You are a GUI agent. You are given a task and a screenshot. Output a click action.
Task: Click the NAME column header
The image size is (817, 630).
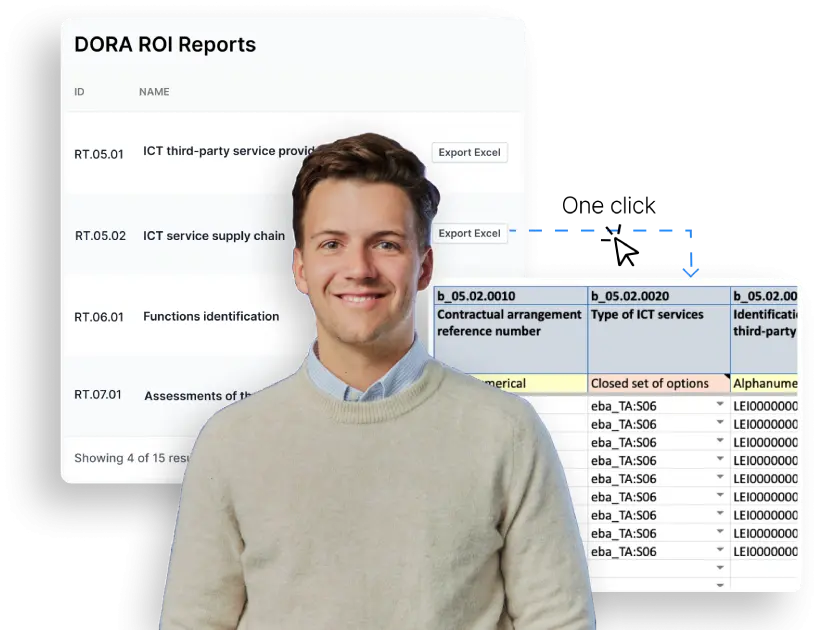(x=154, y=92)
